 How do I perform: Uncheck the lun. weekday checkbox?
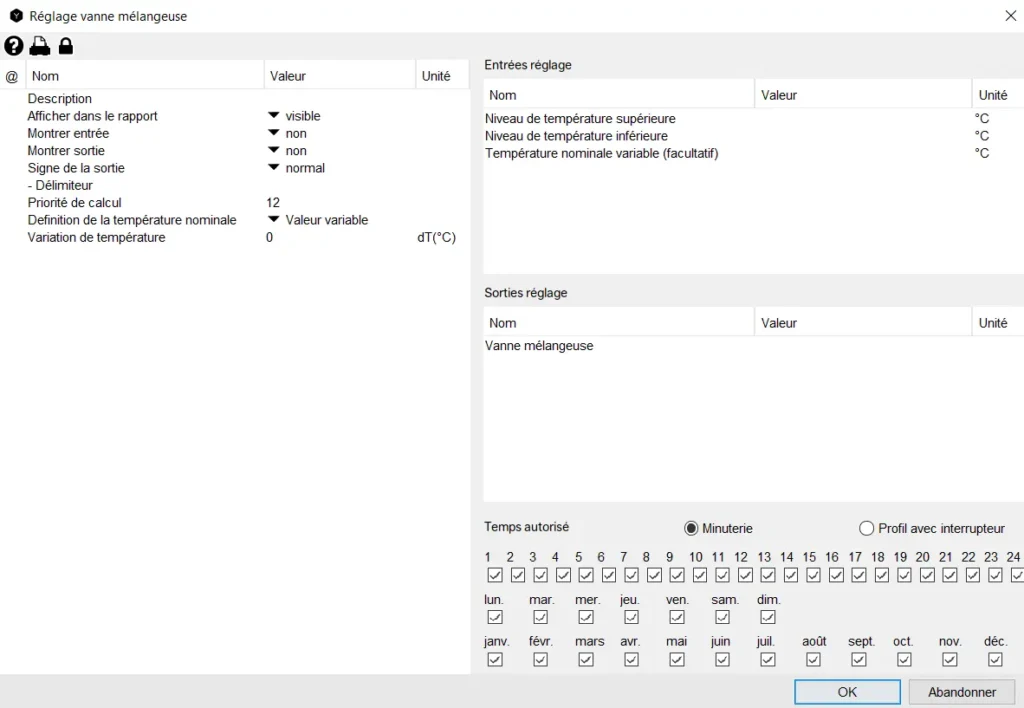(495, 617)
